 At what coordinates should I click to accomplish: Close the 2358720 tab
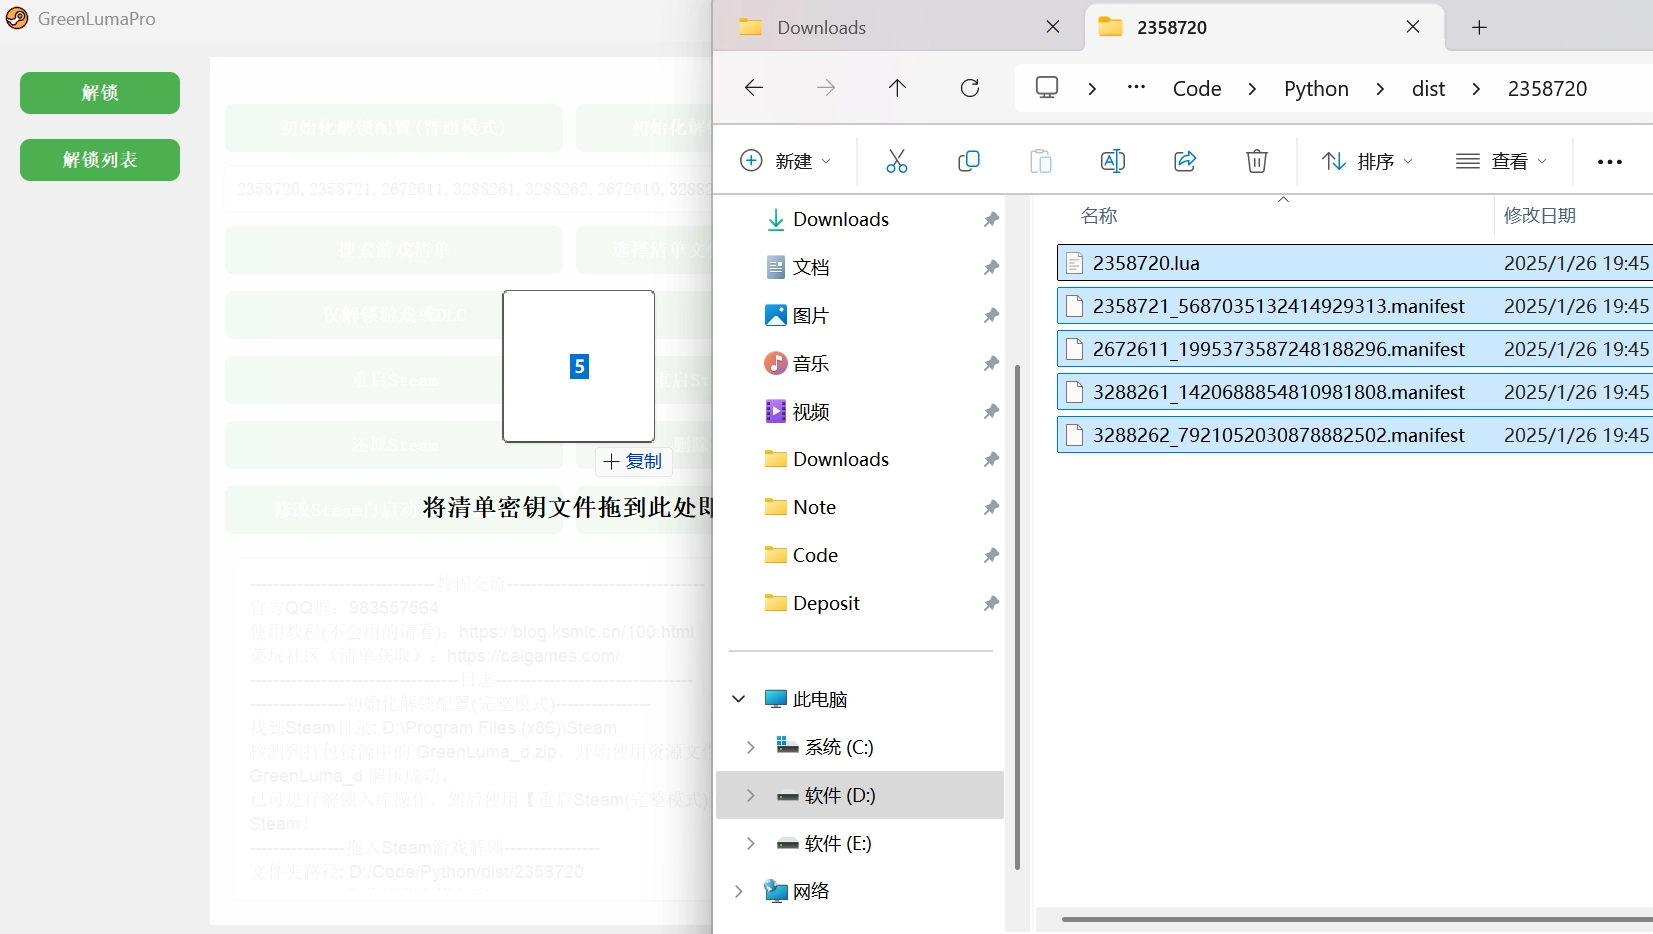(x=1413, y=27)
